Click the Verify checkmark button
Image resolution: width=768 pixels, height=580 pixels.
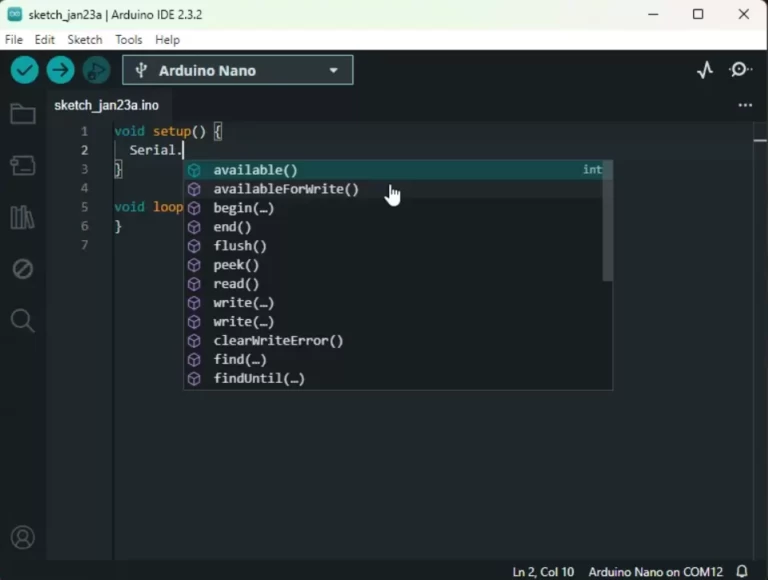[24, 70]
